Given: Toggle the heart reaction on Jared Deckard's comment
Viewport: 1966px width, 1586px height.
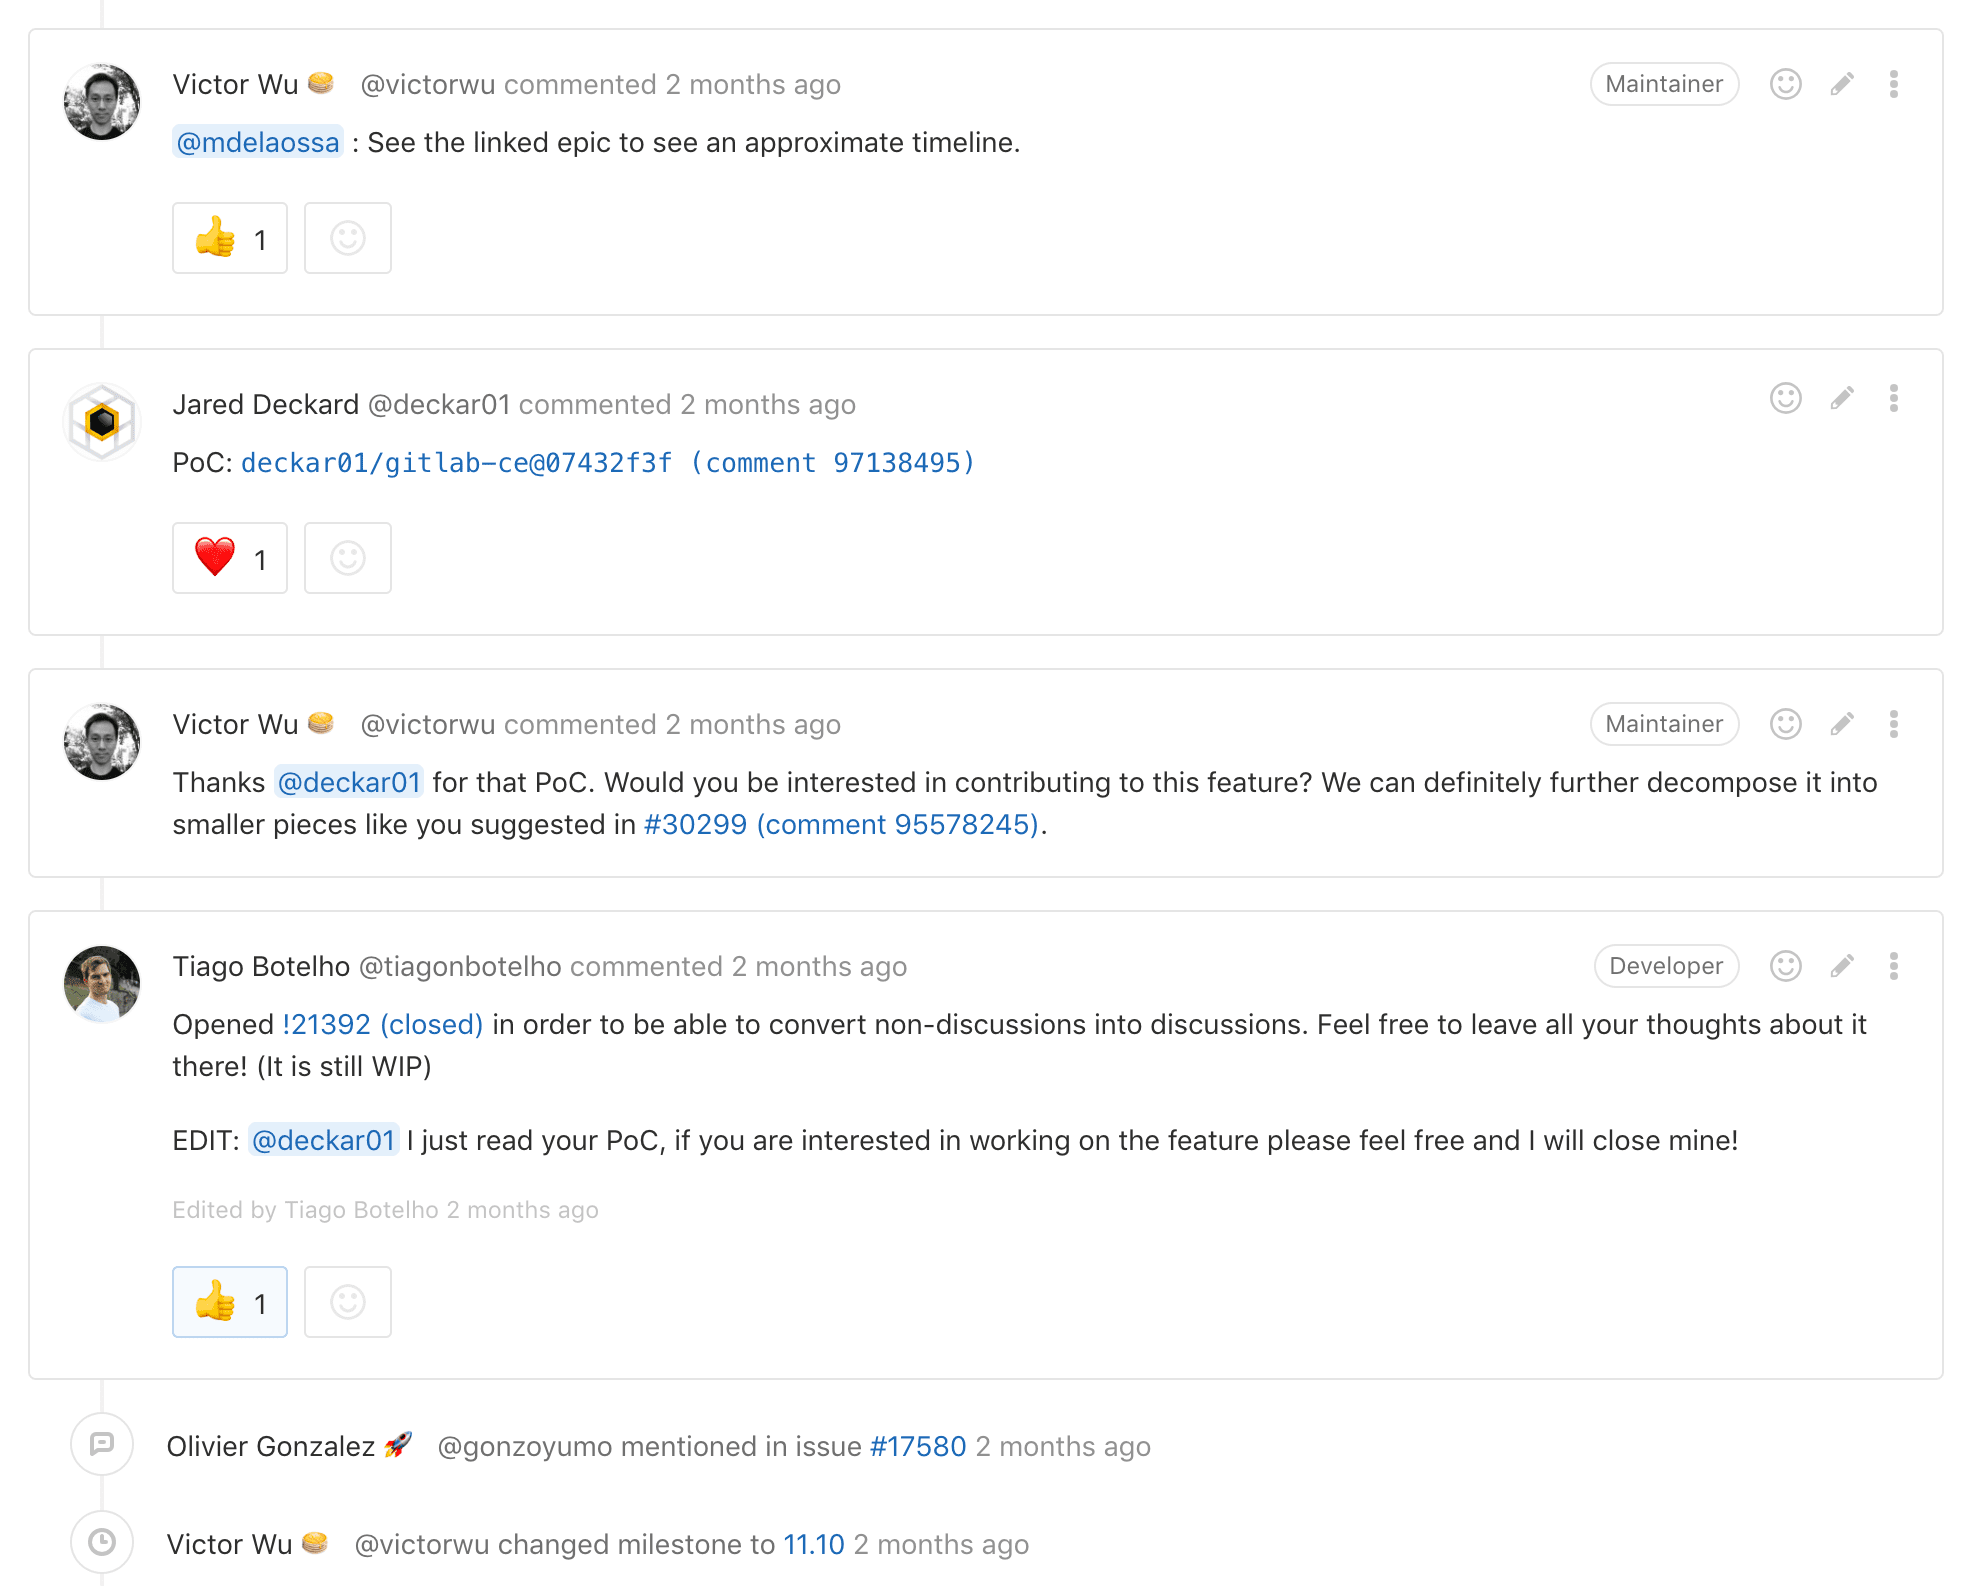Looking at the screenshot, I should coord(229,558).
